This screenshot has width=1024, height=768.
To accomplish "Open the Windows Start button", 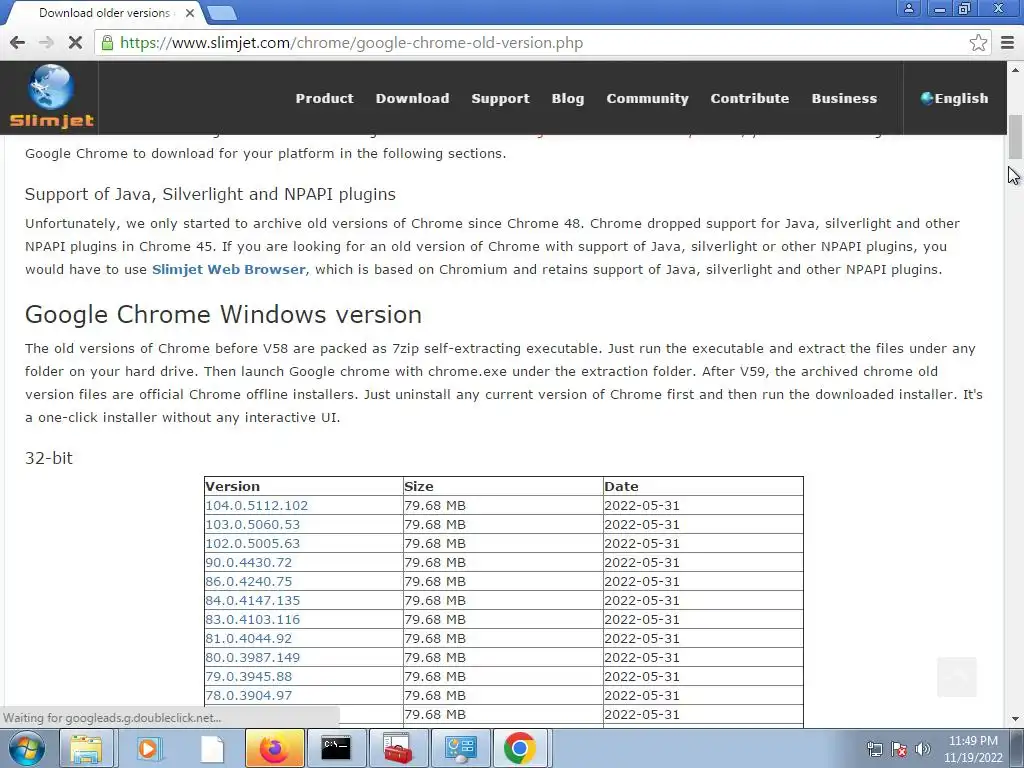I will pos(27,748).
